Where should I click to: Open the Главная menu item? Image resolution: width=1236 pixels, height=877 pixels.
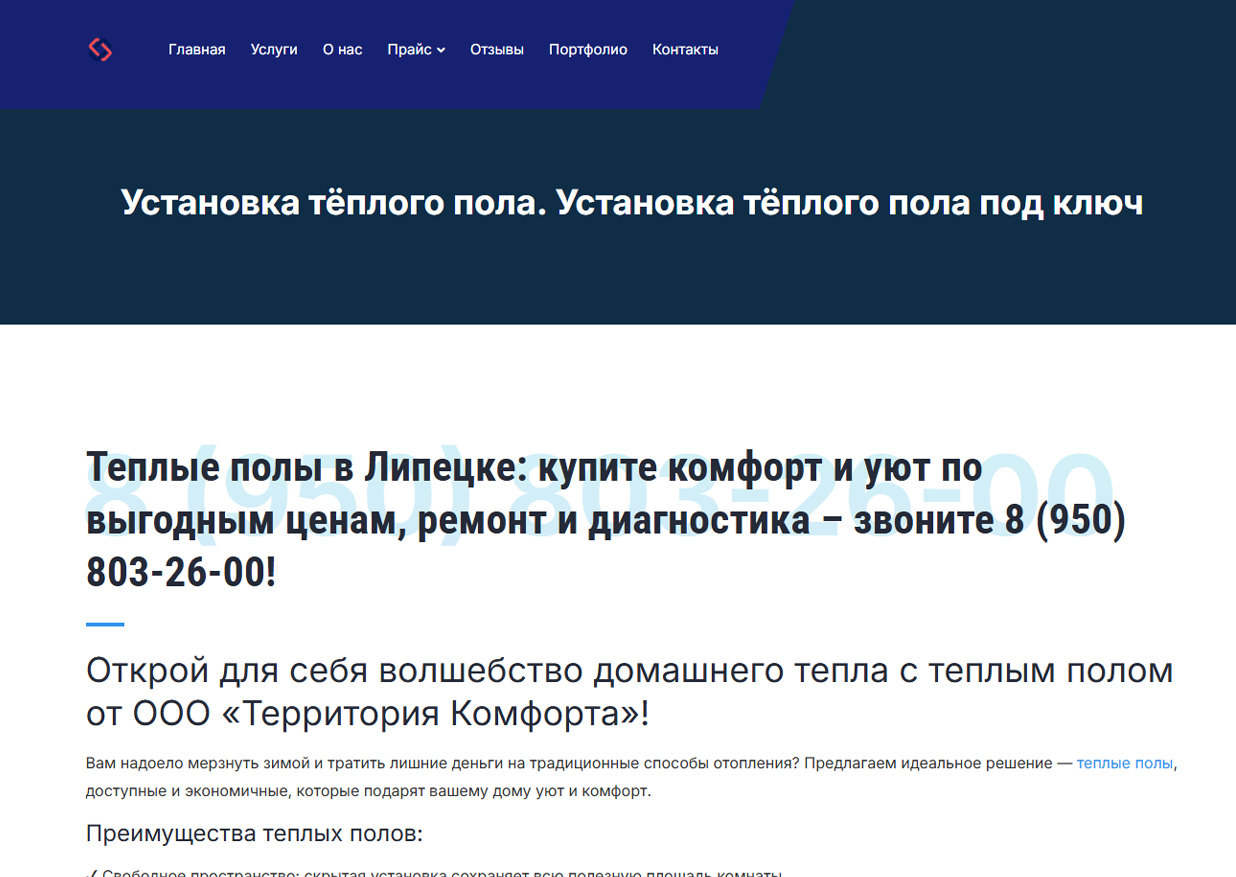[197, 49]
